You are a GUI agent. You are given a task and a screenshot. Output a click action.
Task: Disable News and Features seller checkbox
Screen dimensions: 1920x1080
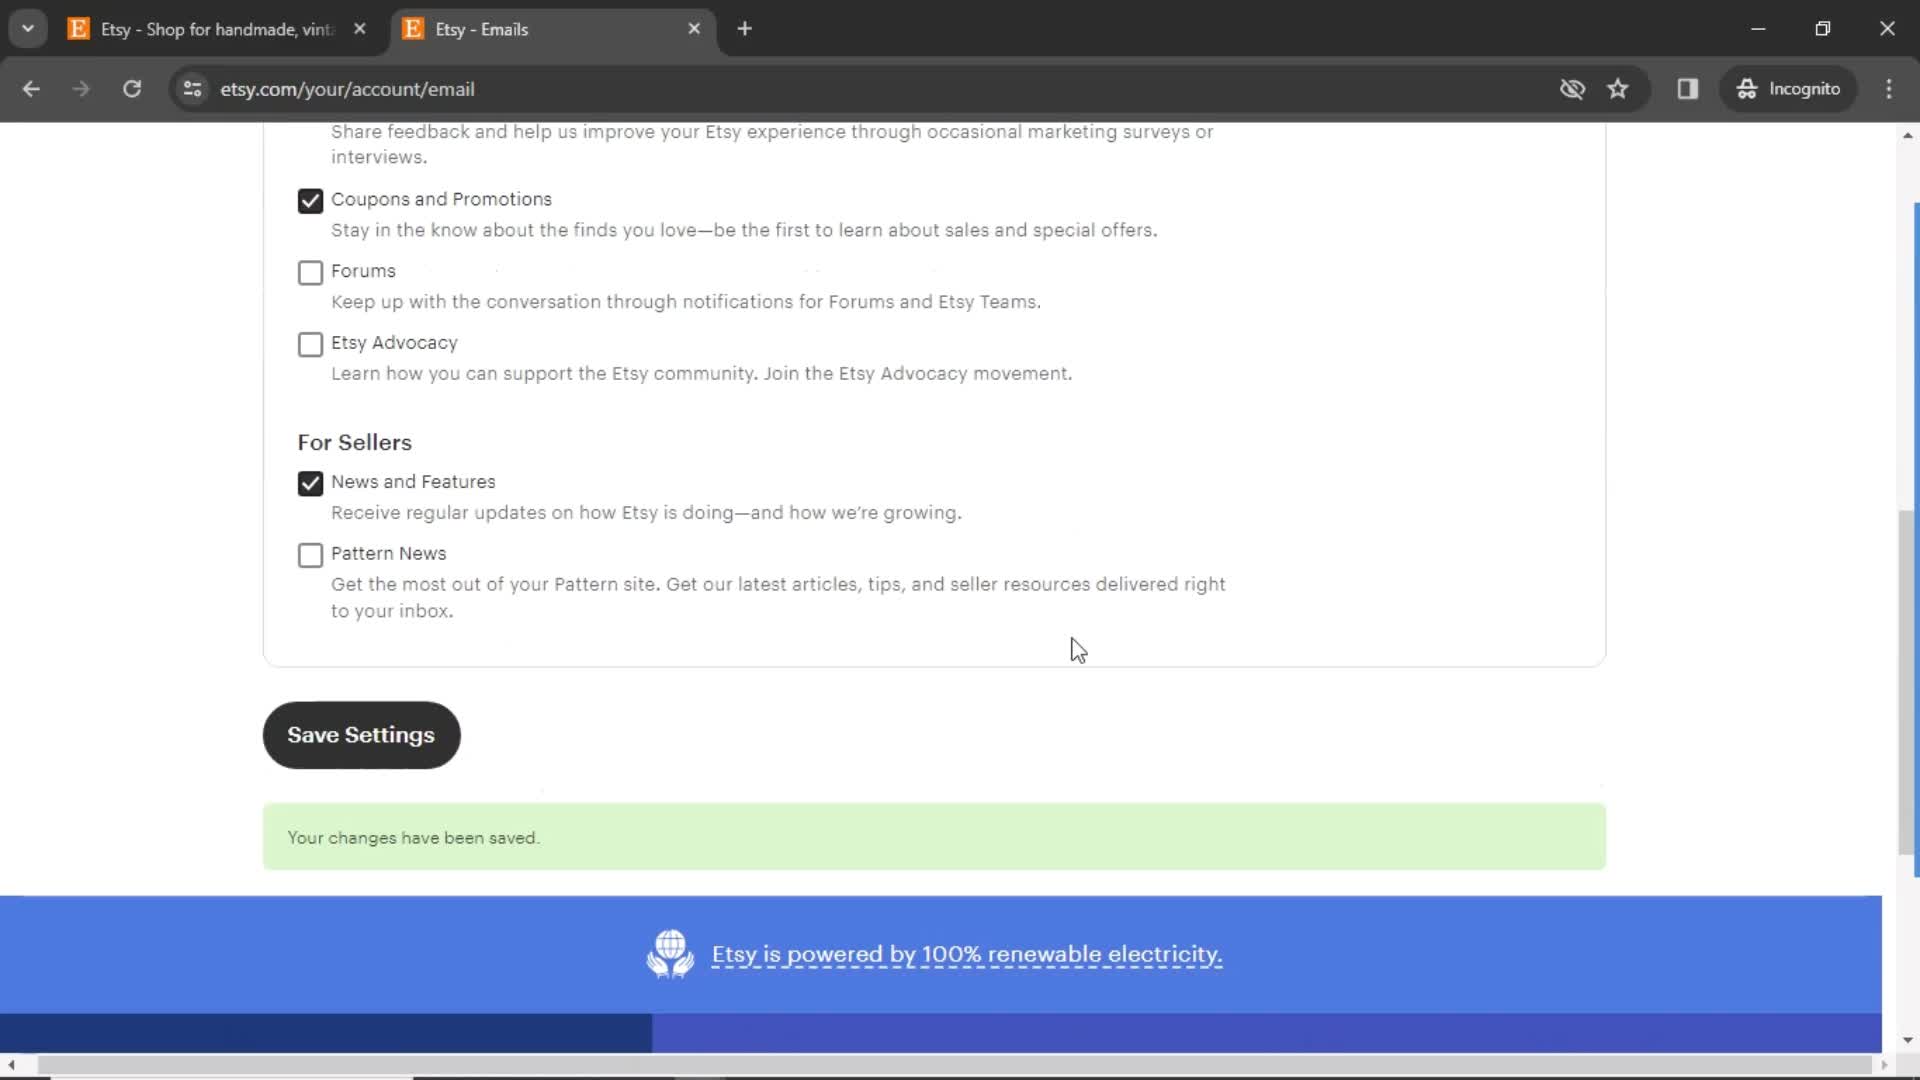310,483
